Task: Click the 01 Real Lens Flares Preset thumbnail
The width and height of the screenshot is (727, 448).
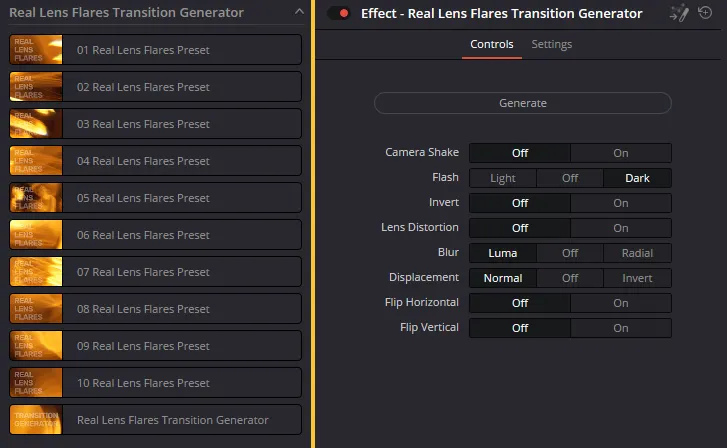Action: coord(36,50)
